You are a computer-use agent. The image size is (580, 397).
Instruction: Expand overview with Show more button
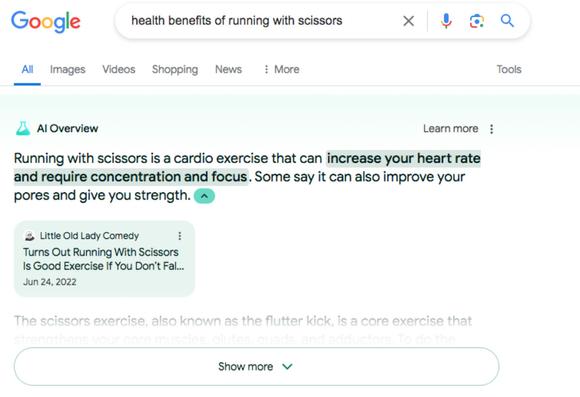click(256, 367)
